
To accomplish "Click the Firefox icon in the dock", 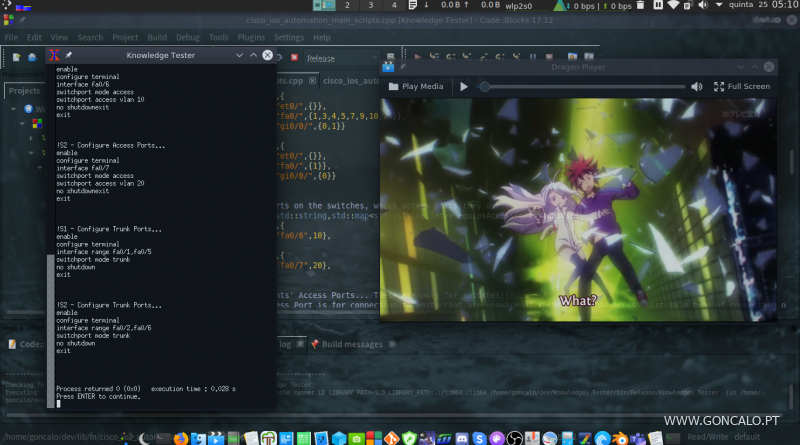I will pyautogui.click(x=182, y=438).
